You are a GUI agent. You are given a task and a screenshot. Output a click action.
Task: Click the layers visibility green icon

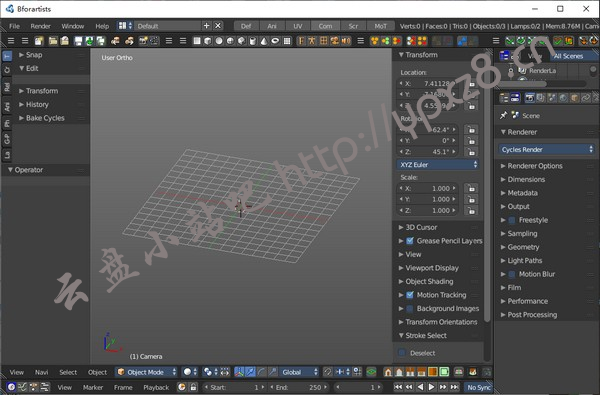[x=371, y=372]
